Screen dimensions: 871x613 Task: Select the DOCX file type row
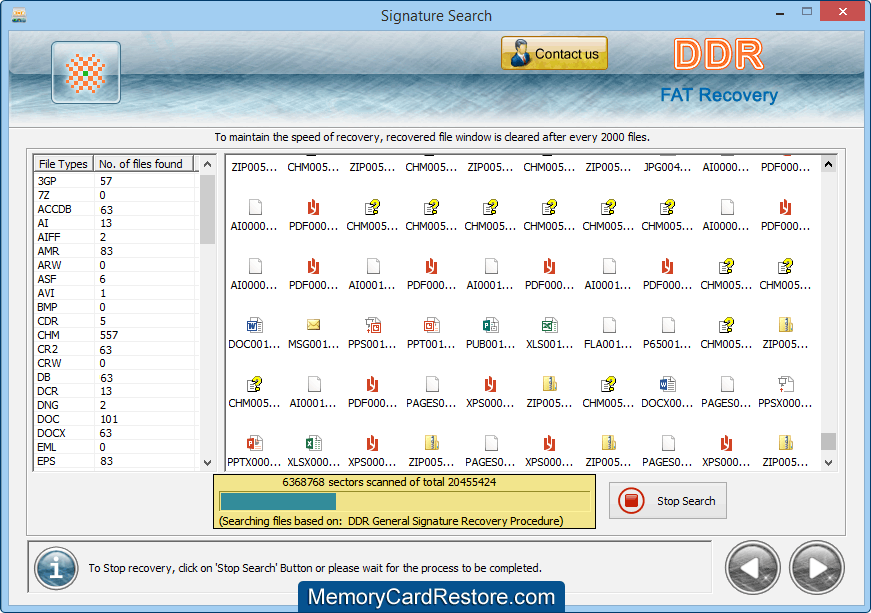click(x=116, y=433)
